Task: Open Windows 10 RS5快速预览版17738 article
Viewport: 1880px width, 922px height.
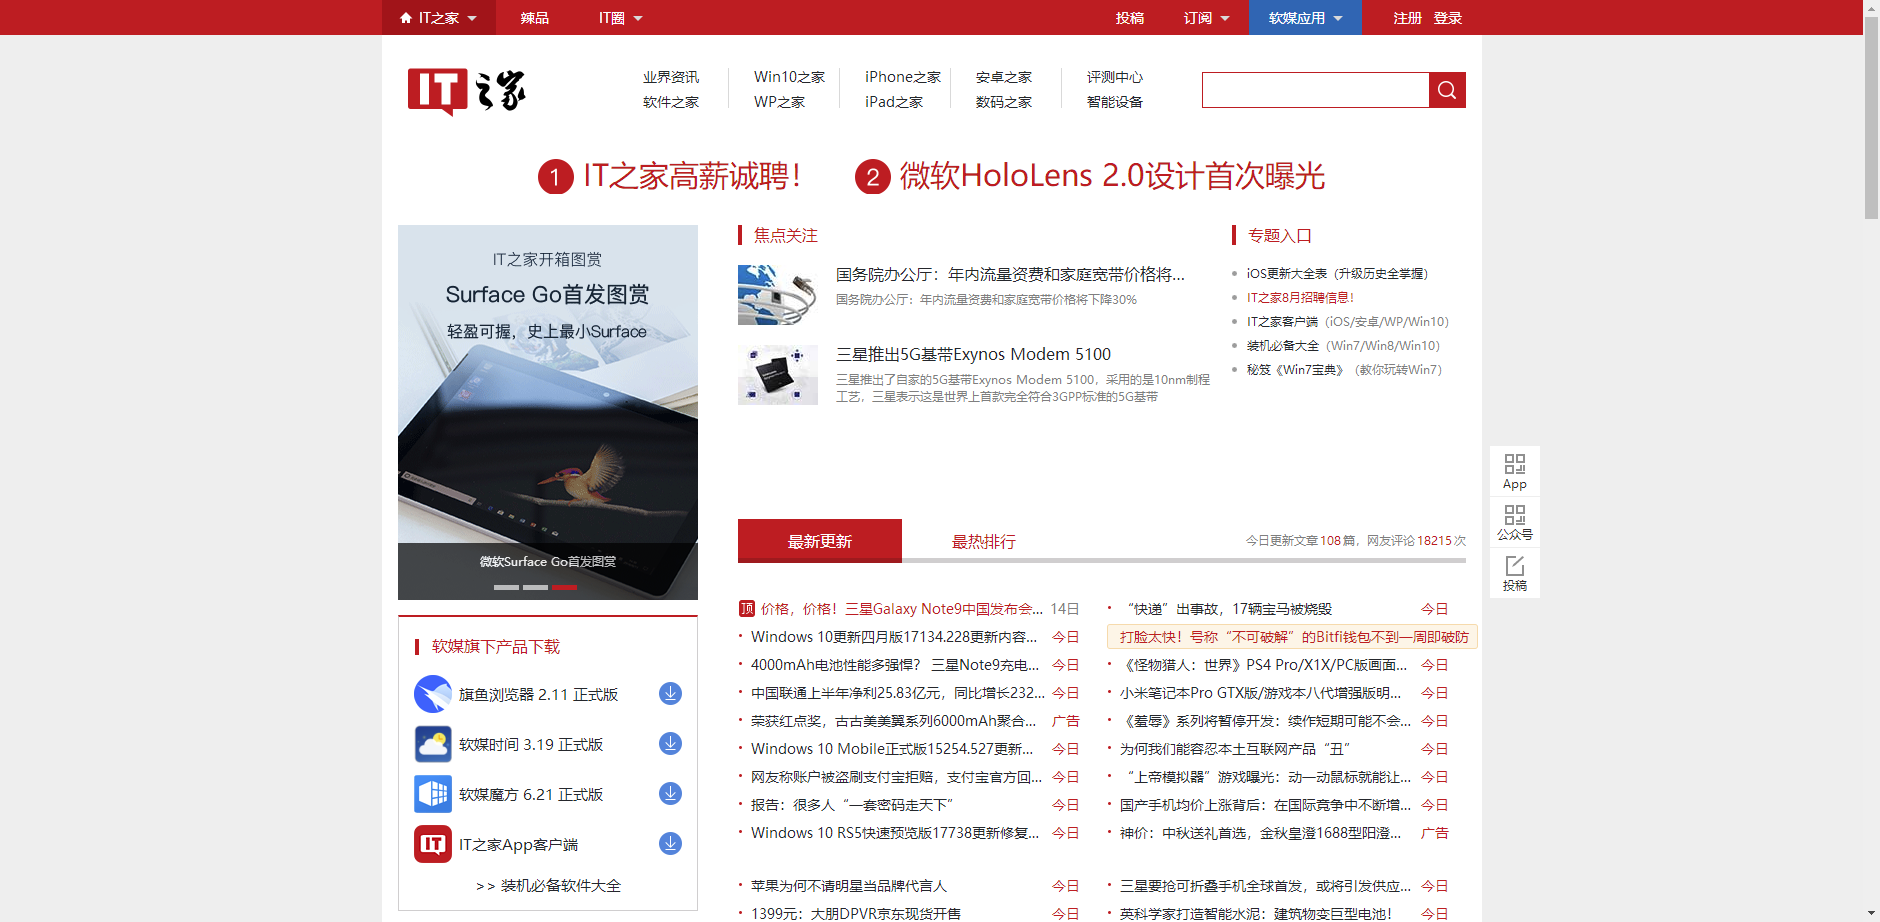Action: (895, 832)
